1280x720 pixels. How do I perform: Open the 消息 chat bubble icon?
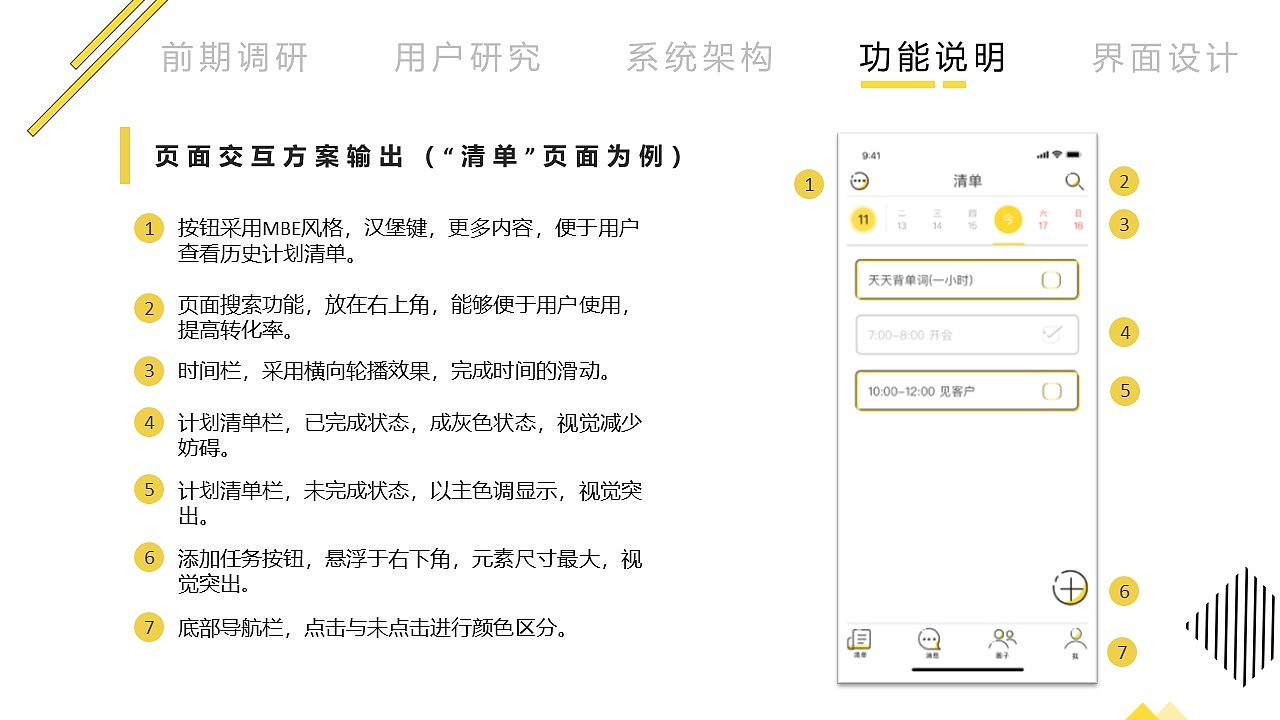[928, 639]
